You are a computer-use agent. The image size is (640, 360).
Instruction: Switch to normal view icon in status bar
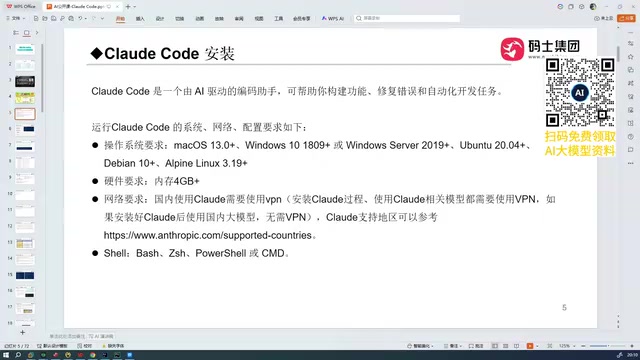tap(495, 346)
